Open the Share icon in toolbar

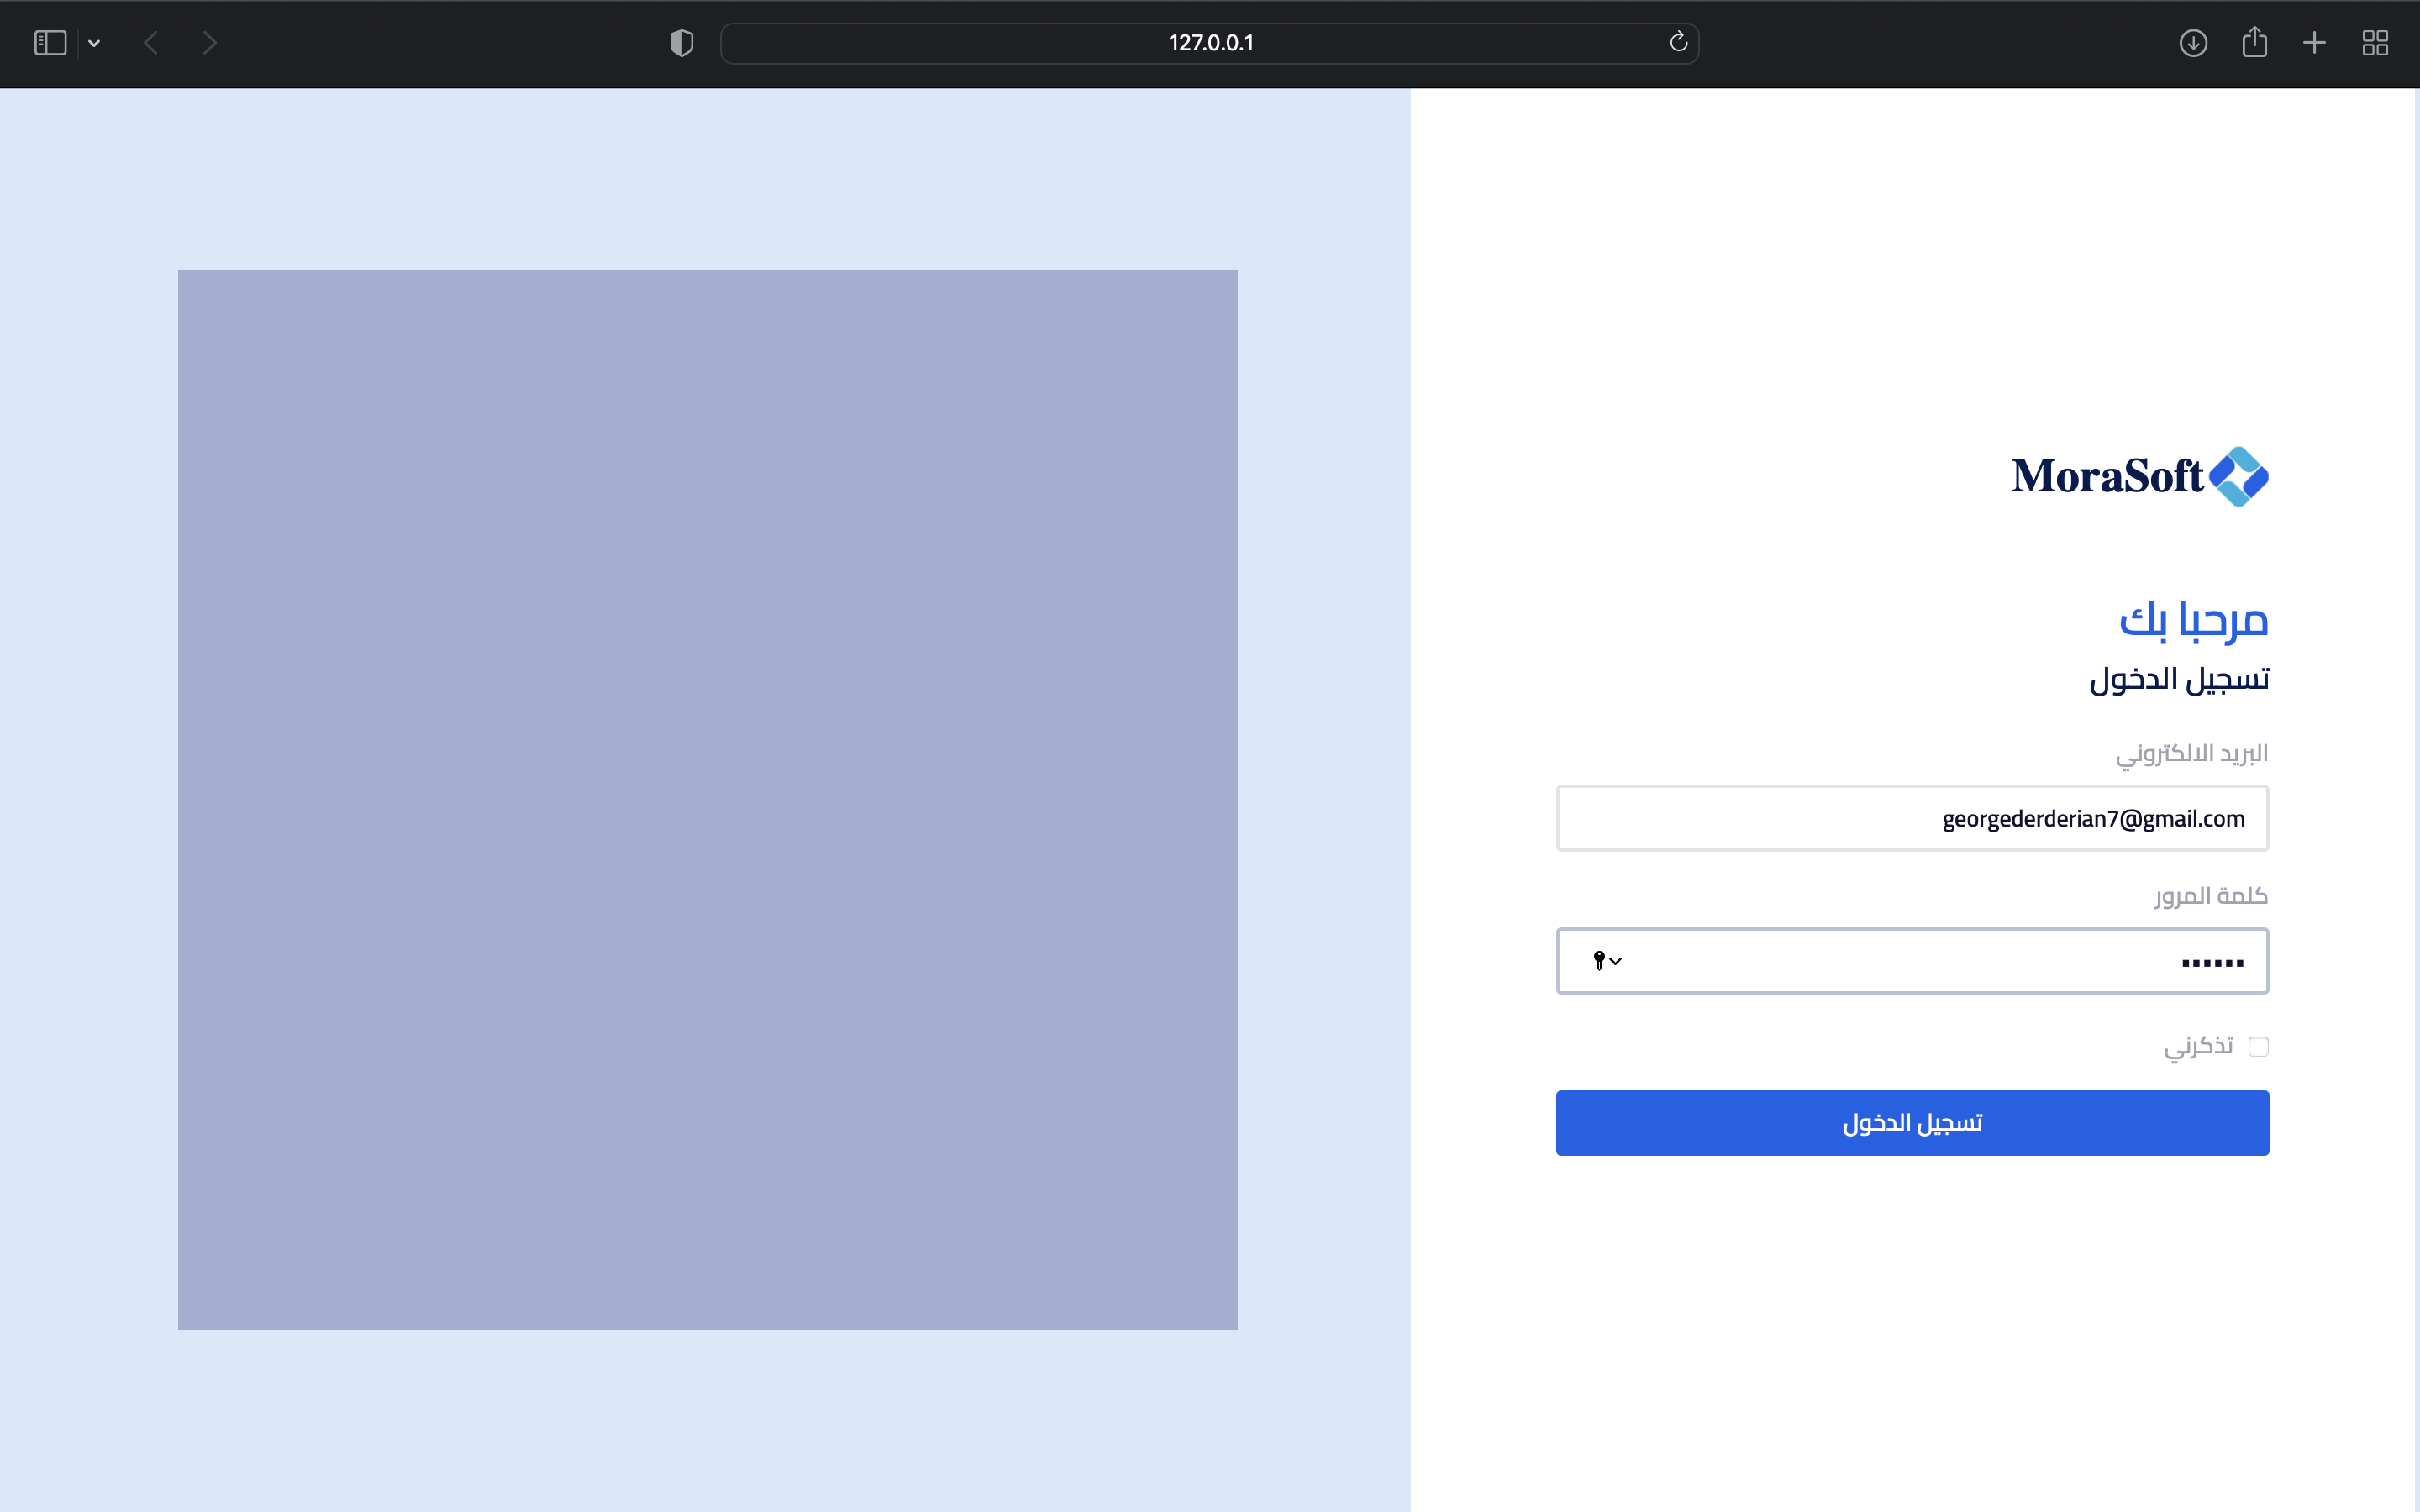2254,43
